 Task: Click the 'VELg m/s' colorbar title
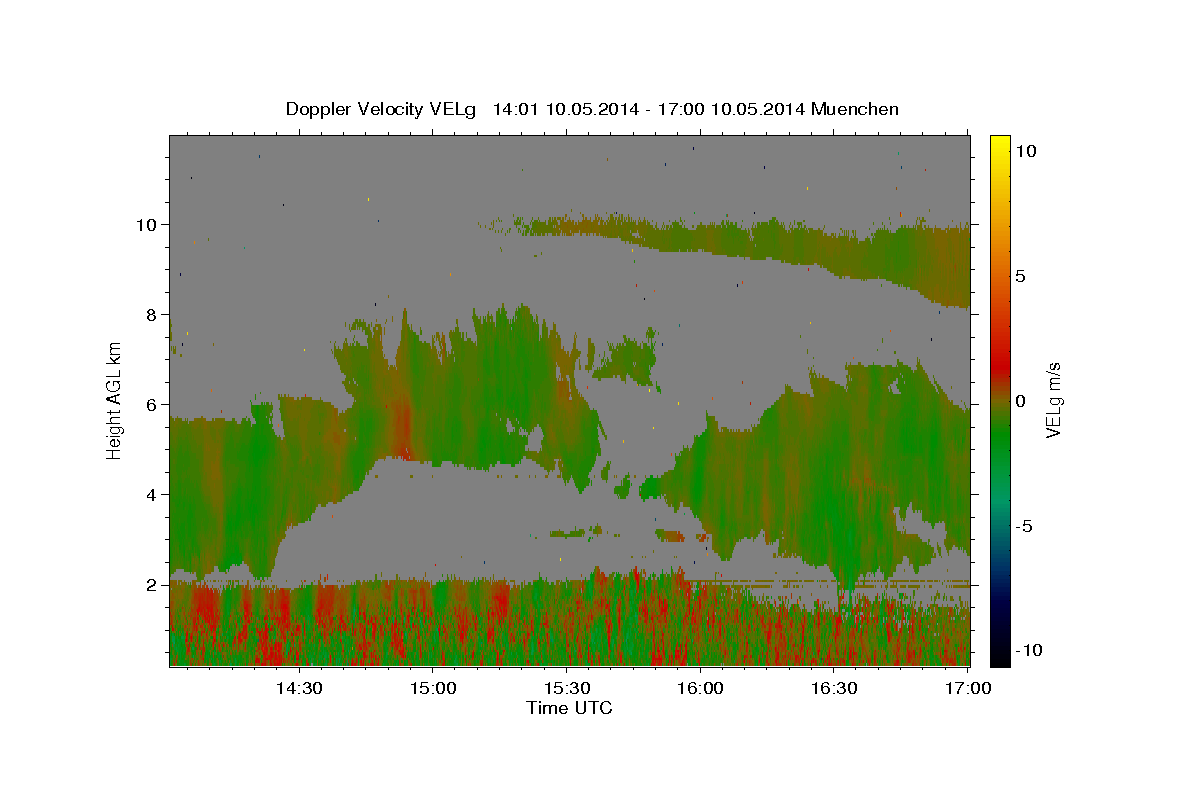pyautogui.click(x=1054, y=400)
